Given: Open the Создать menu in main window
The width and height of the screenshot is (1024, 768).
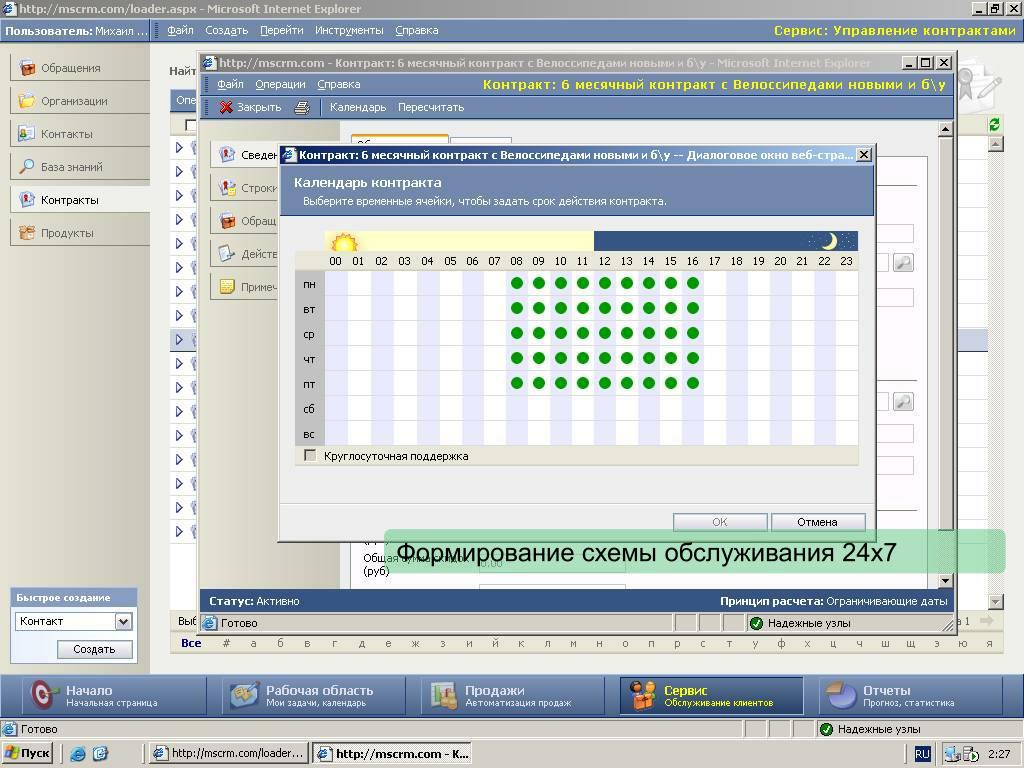Looking at the screenshot, I should 227,31.
